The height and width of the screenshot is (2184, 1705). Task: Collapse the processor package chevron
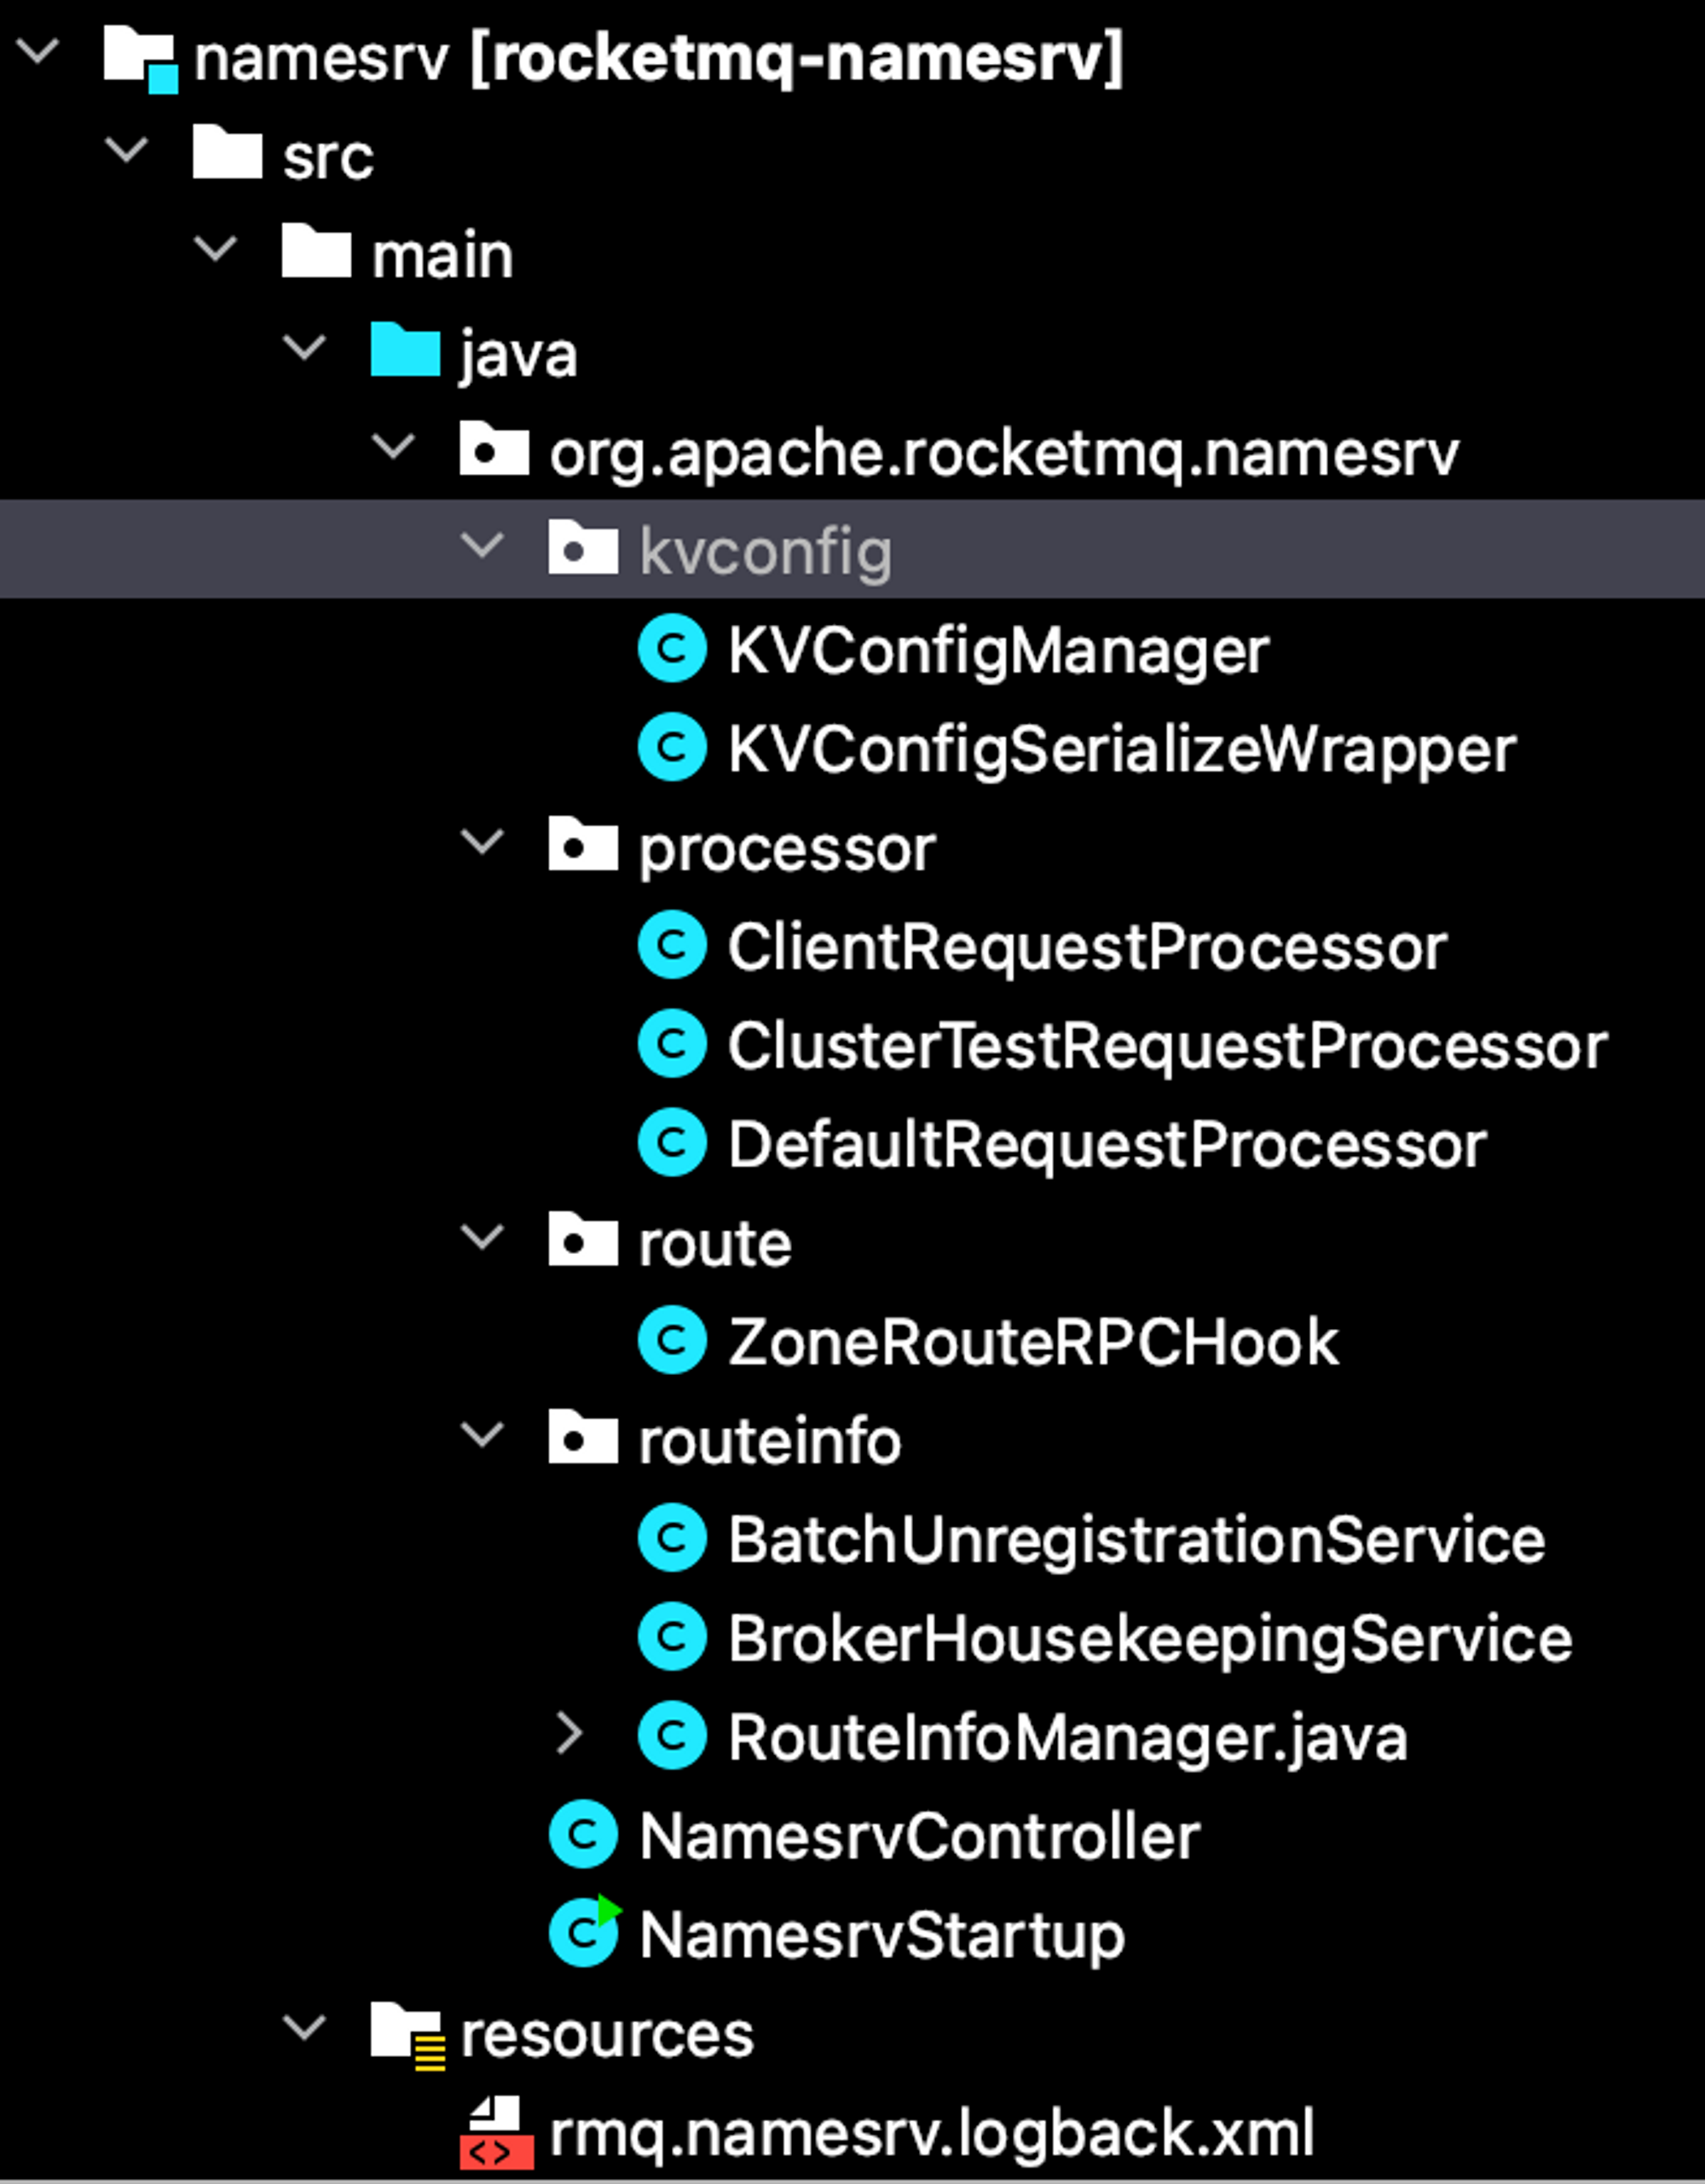click(x=482, y=841)
